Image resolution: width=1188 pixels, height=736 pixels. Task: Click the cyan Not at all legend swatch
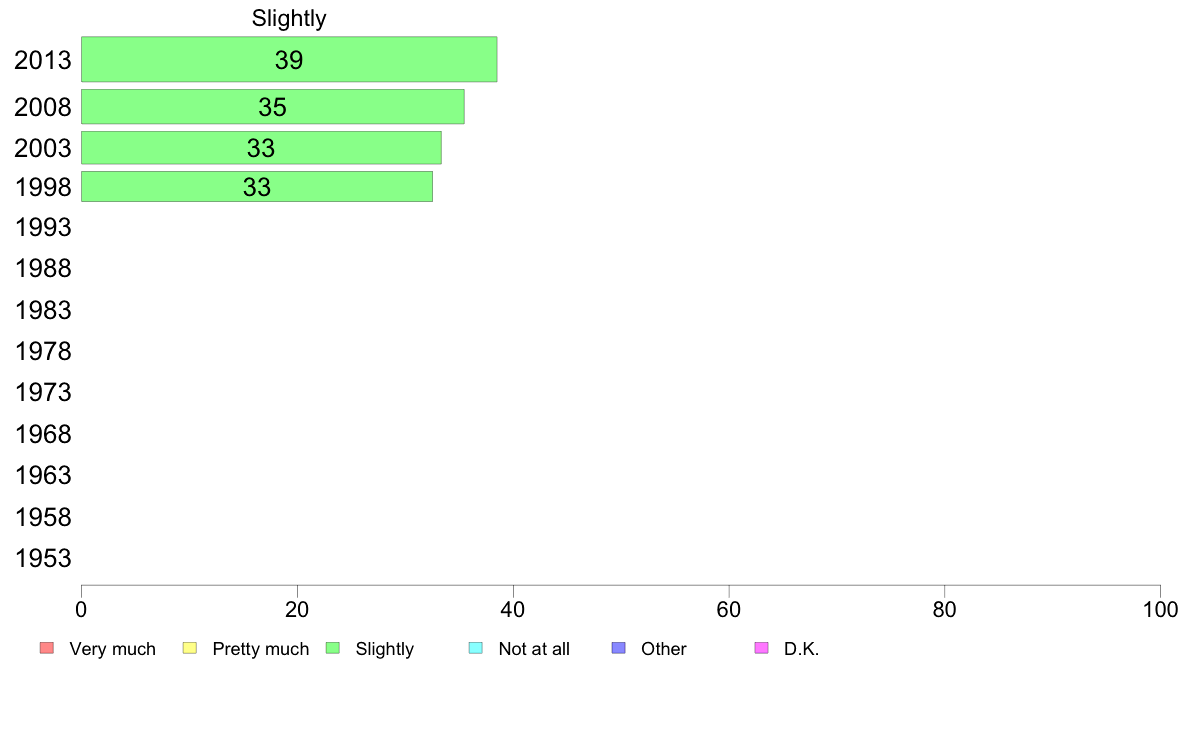pyautogui.click(x=476, y=648)
